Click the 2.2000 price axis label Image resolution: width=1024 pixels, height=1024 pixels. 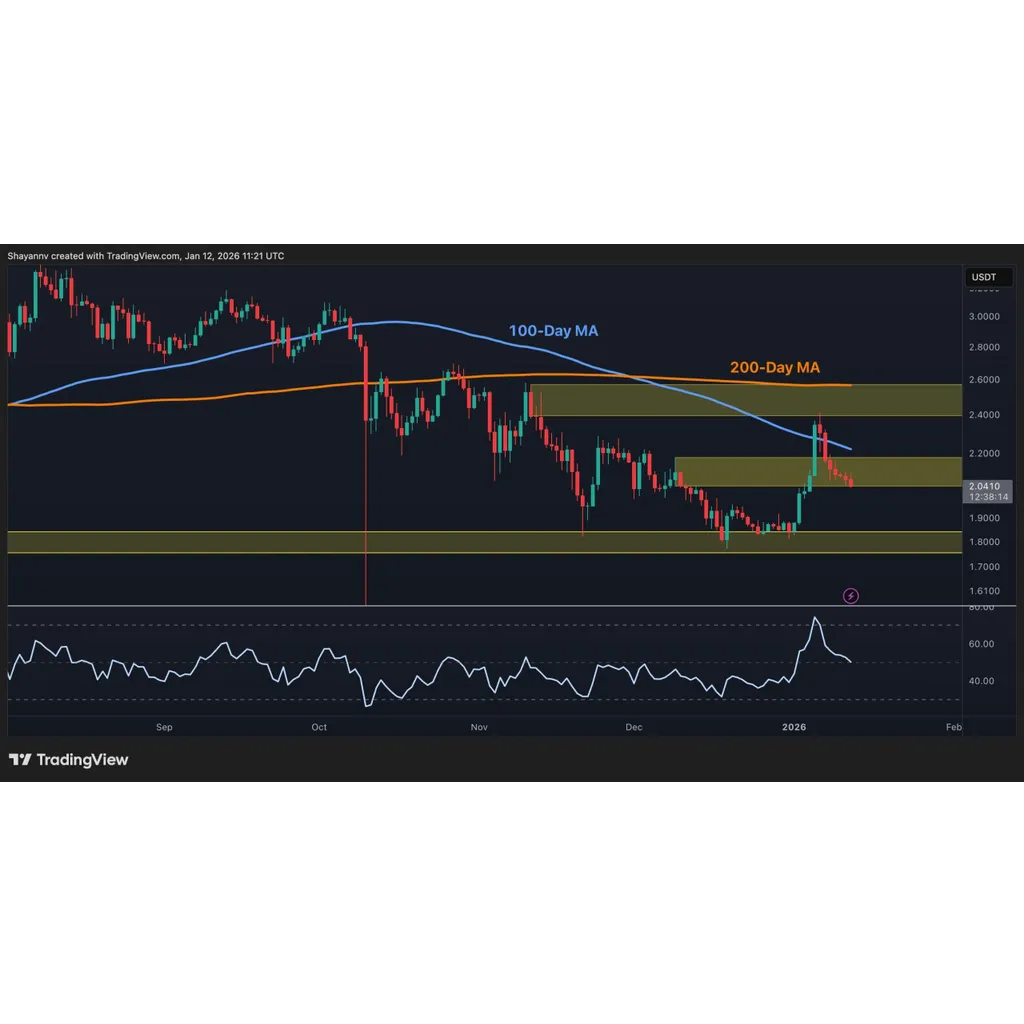(984, 454)
